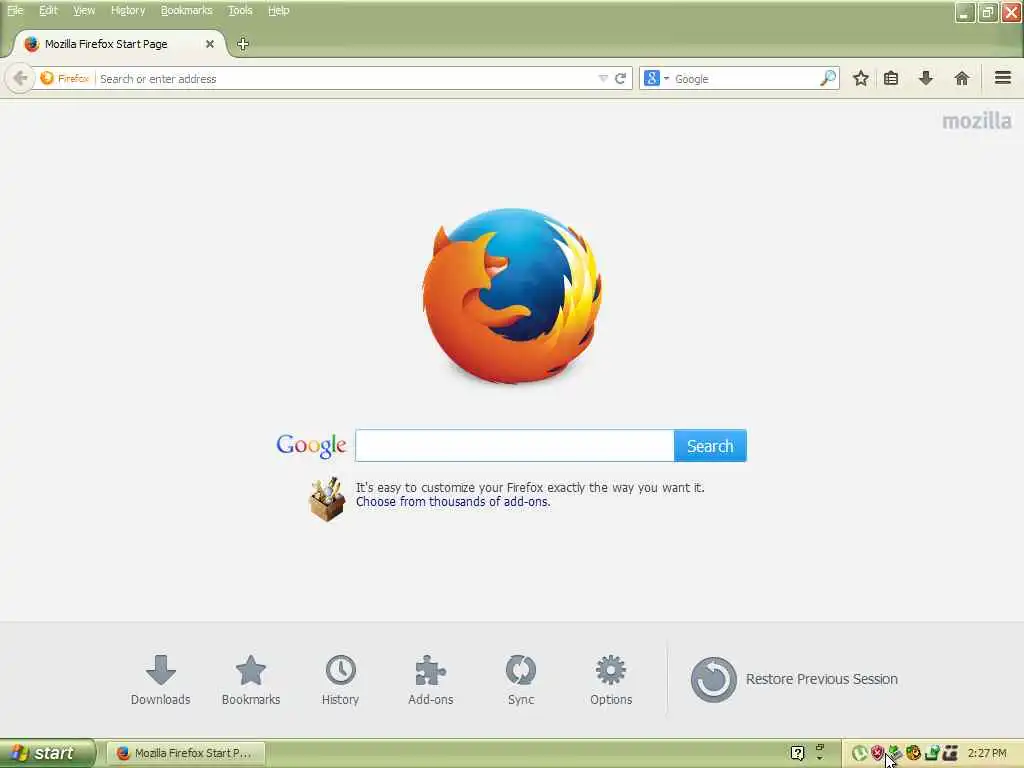Open the History menu
This screenshot has height=768, width=1024.
pos(128,10)
